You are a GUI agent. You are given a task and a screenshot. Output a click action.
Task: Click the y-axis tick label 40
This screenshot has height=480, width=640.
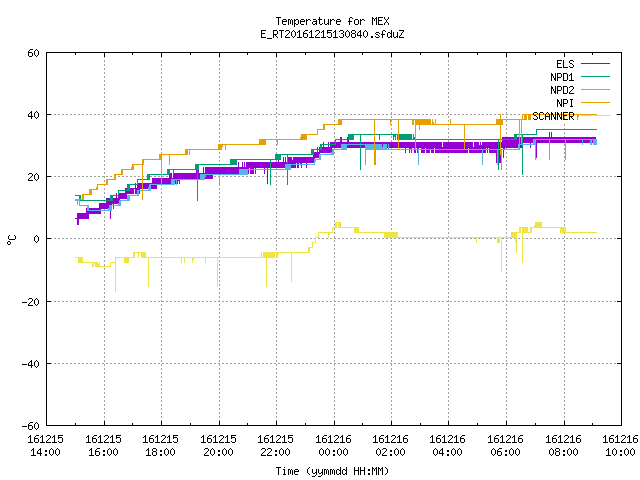click(33, 115)
